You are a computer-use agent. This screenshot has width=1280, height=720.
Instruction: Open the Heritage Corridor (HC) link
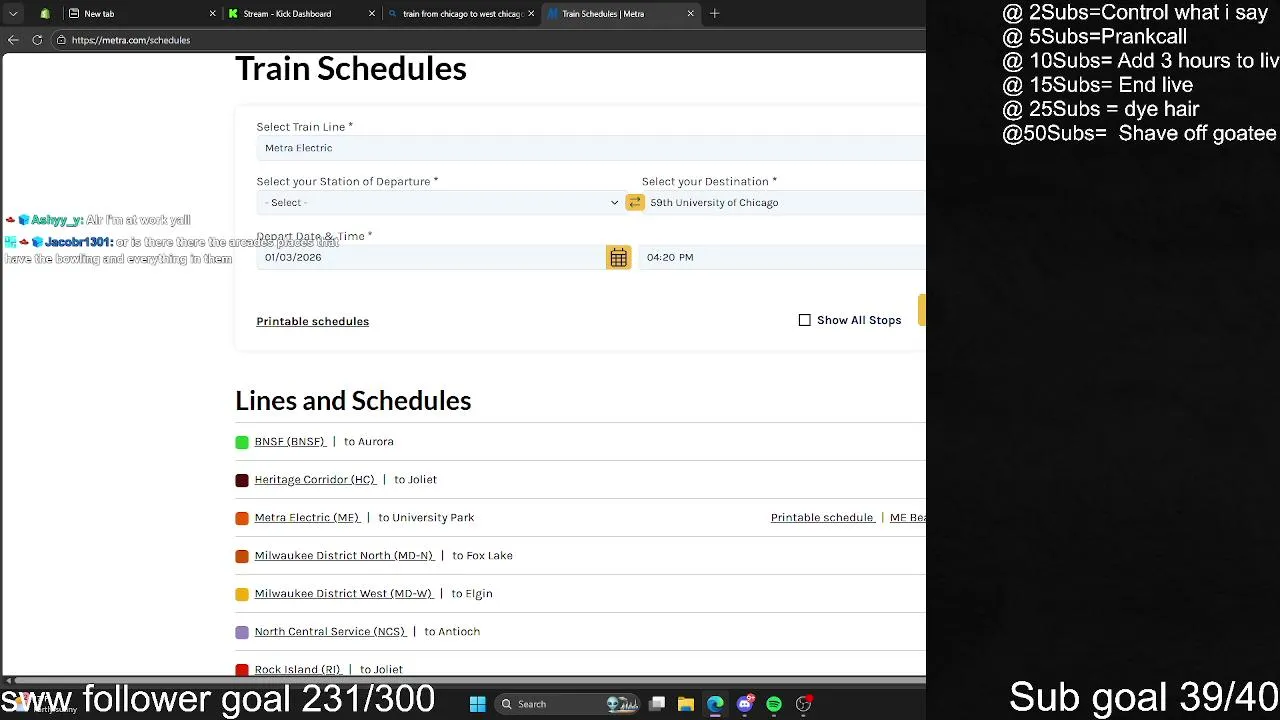pos(315,479)
